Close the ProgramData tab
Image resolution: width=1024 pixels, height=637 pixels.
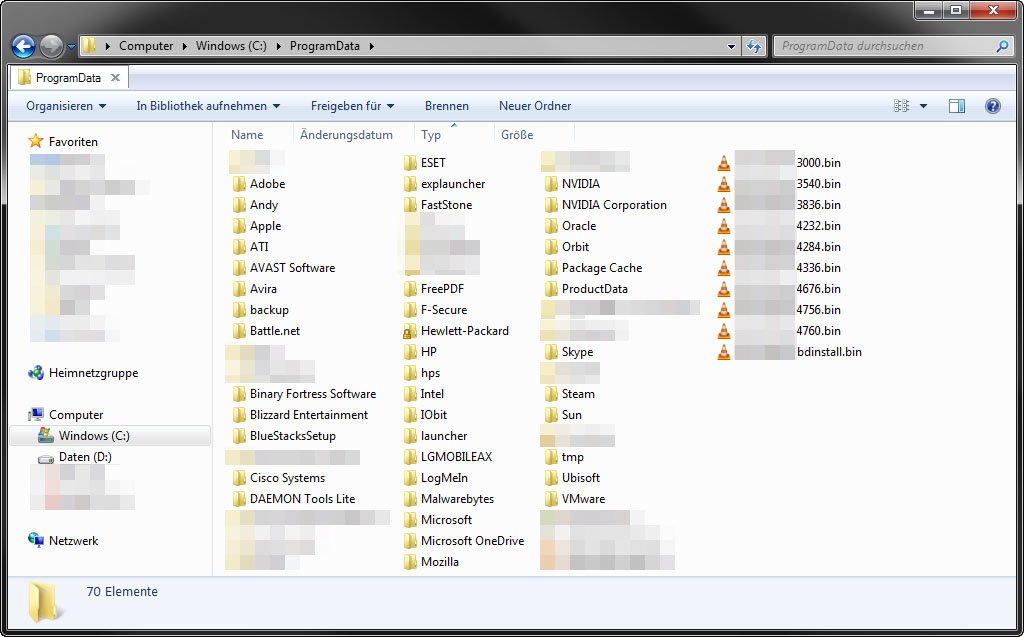(116, 78)
